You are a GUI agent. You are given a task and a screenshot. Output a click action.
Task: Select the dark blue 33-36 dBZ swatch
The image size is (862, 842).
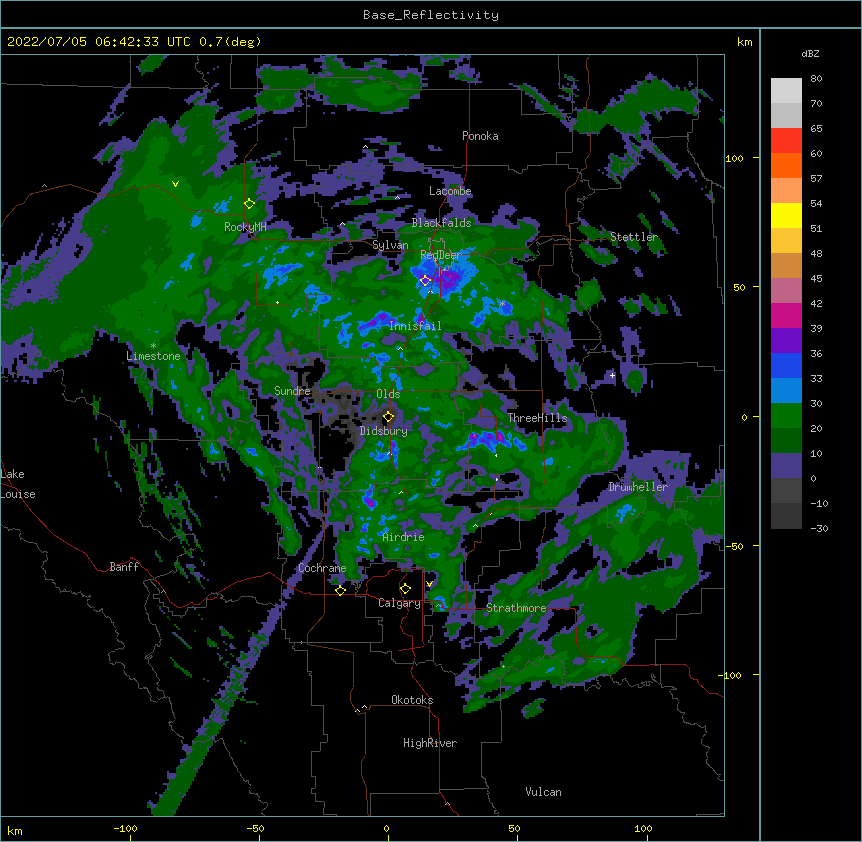coord(786,365)
